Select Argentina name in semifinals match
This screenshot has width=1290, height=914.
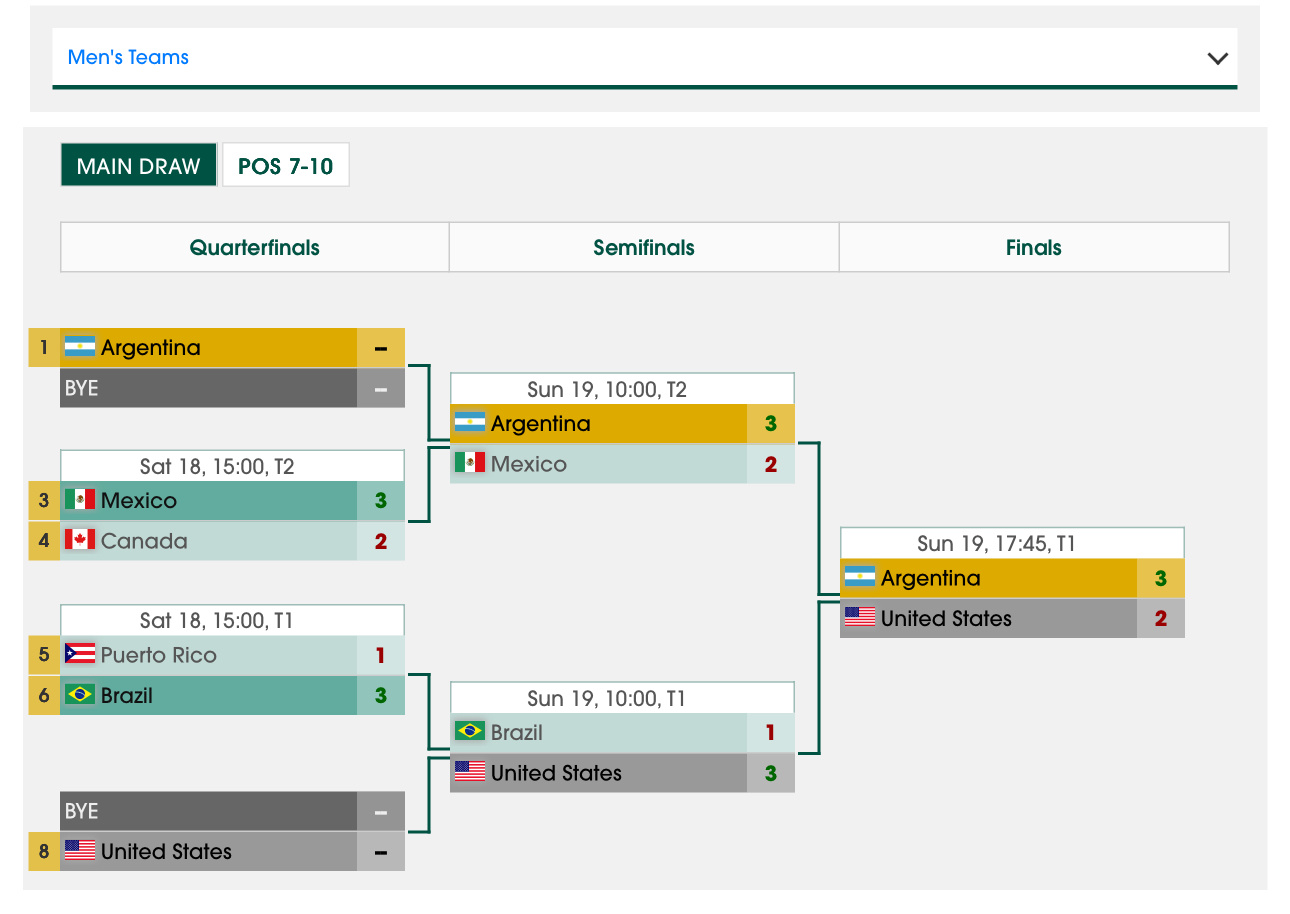(541, 424)
